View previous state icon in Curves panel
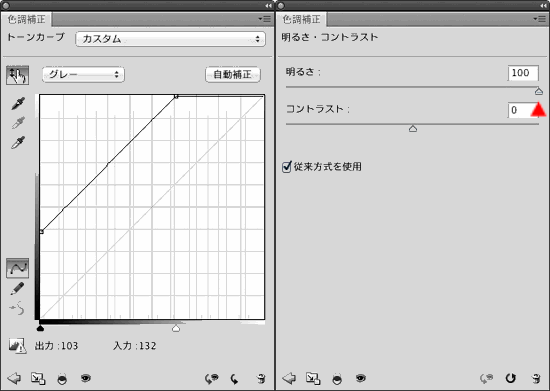The image size is (550, 391). [212, 378]
